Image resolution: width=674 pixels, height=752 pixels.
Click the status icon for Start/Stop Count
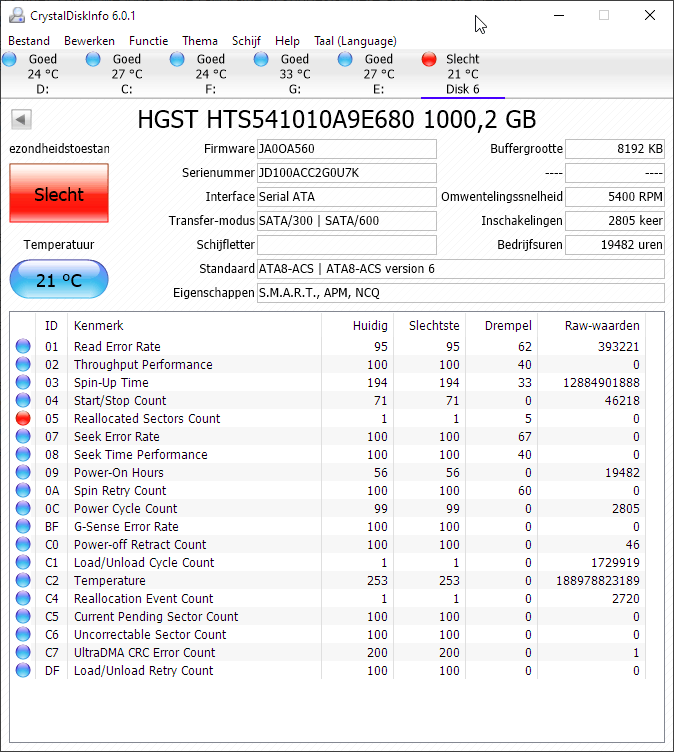(x=23, y=400)
